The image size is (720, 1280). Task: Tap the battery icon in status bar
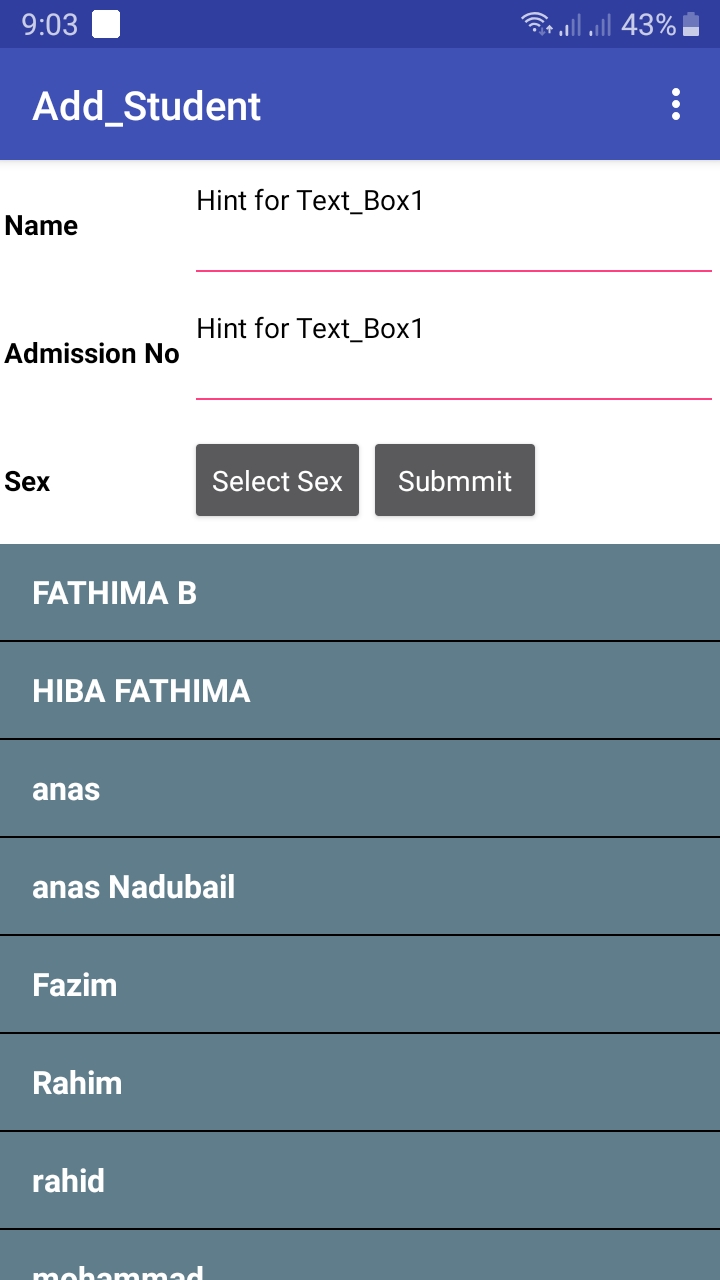click(691, 24)
